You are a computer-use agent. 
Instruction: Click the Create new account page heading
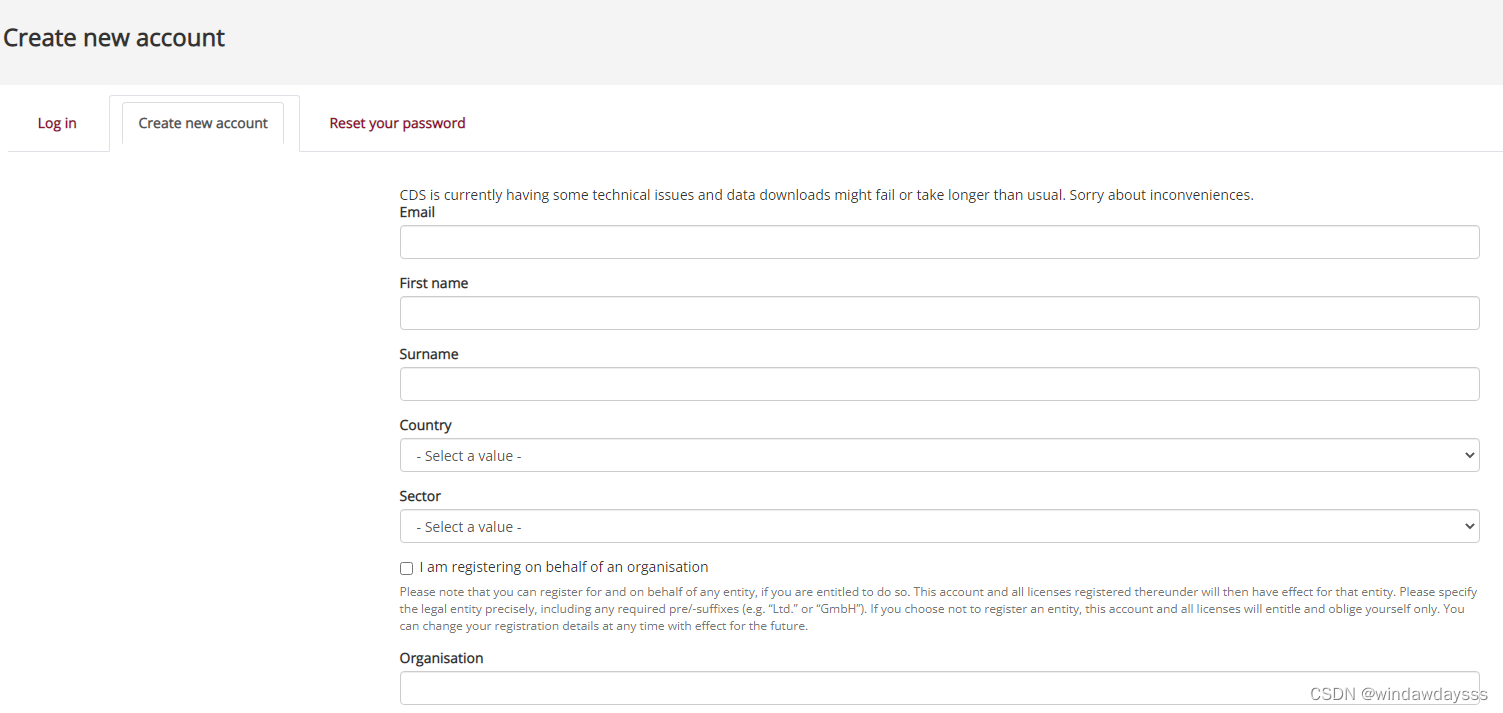tap(114, 38)
